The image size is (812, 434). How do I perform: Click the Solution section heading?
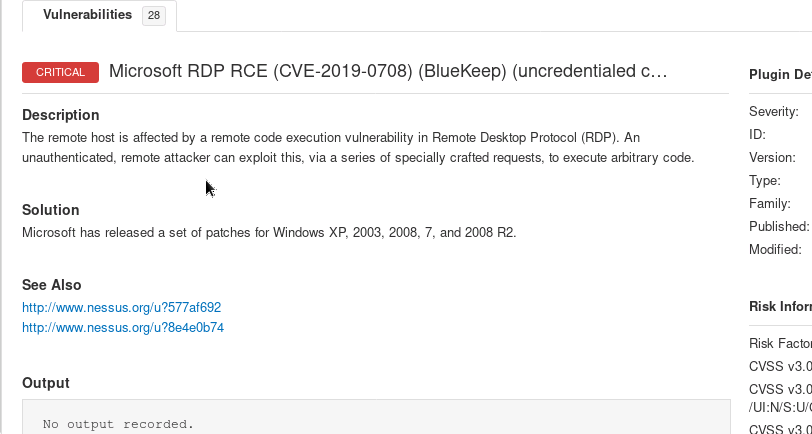pyautogui.click(x=50, y=210)
